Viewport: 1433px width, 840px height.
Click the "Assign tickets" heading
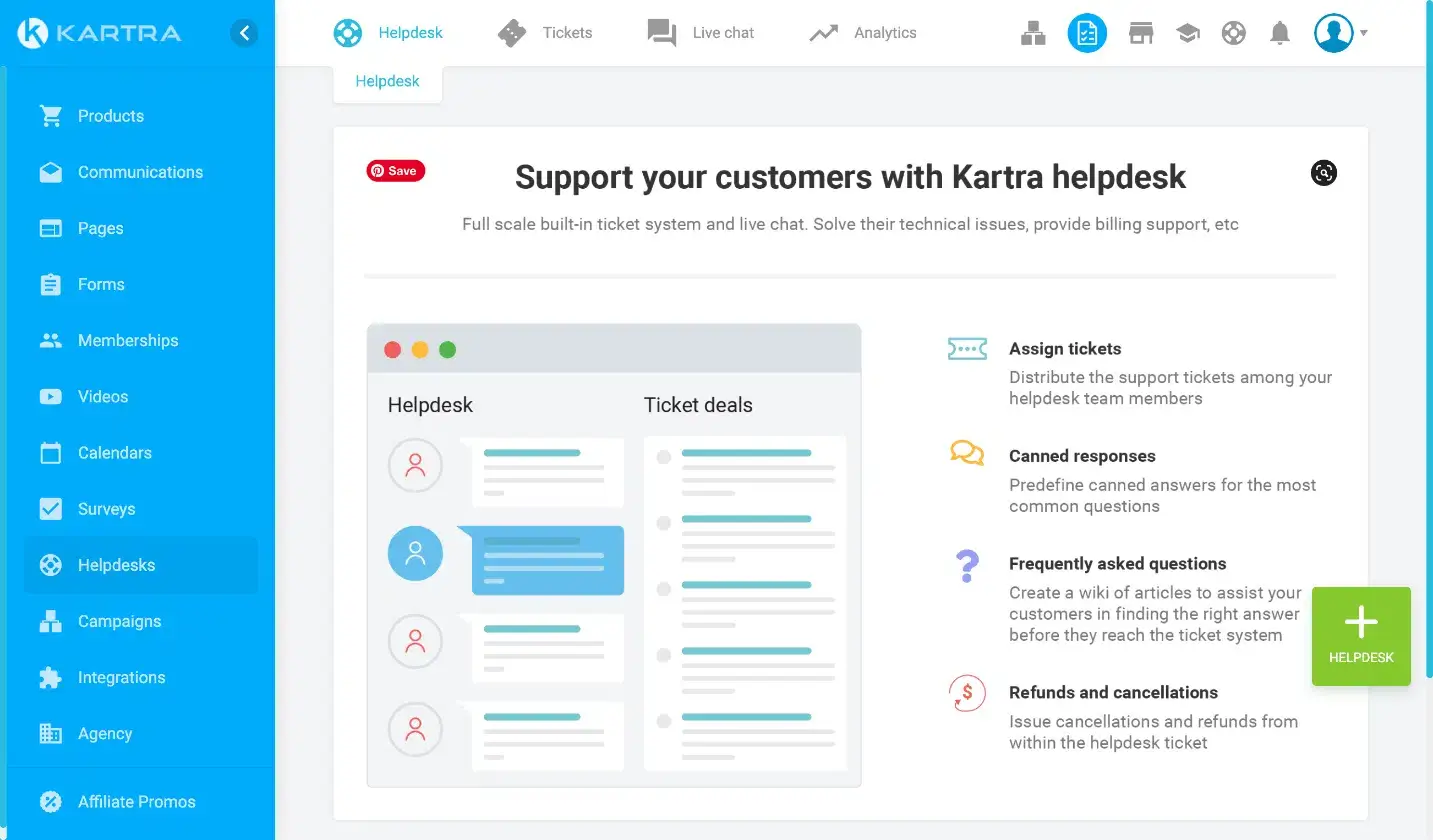[x=1065, y=349]
